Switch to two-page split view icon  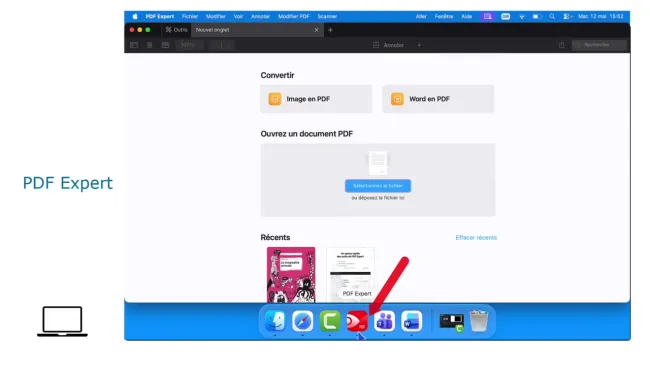pyautogui.click(x=165, y=45)
